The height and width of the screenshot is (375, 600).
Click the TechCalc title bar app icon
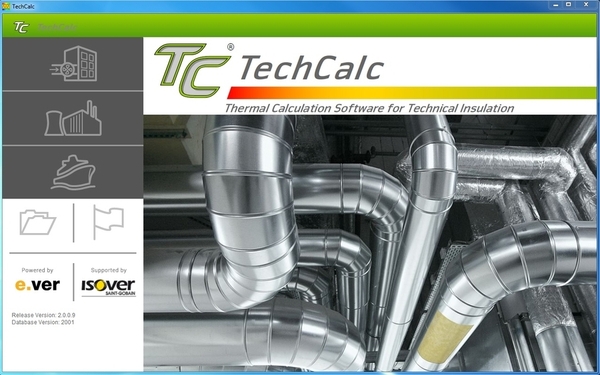pos(6,6)
